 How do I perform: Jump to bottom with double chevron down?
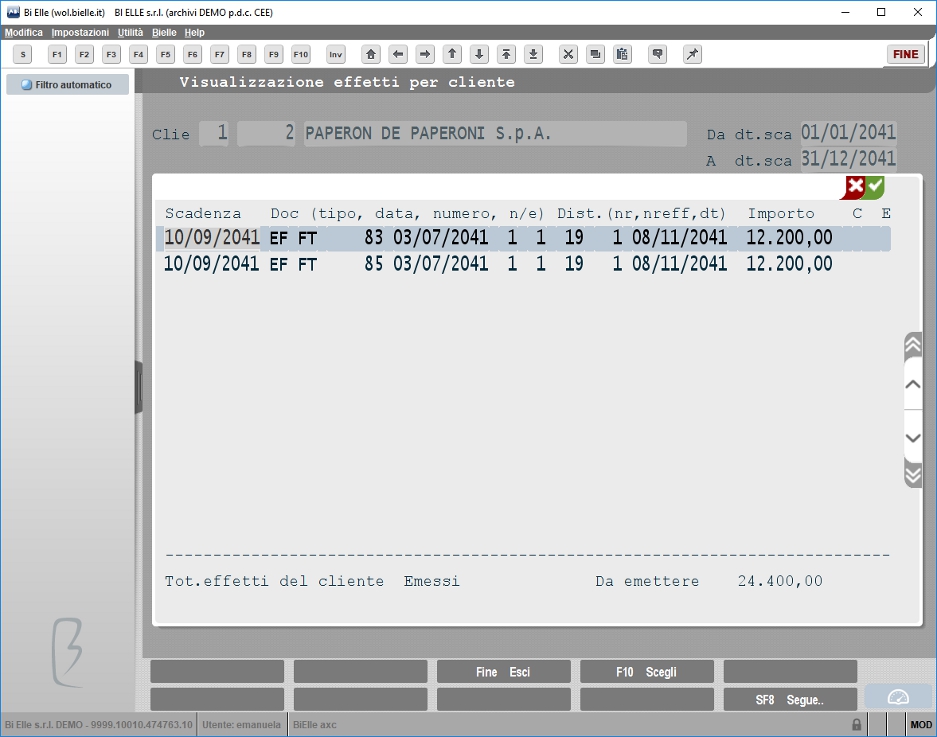pos(912,475)
